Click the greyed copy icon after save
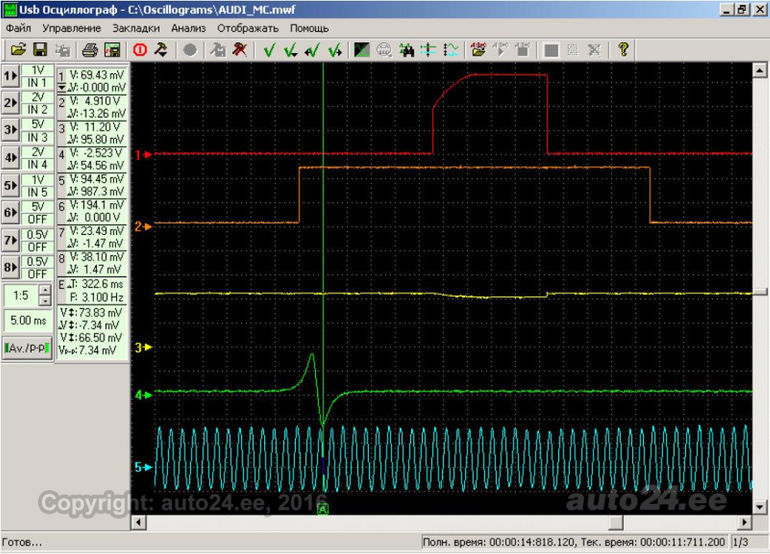770x554 pixels. [x=62, y=50]
